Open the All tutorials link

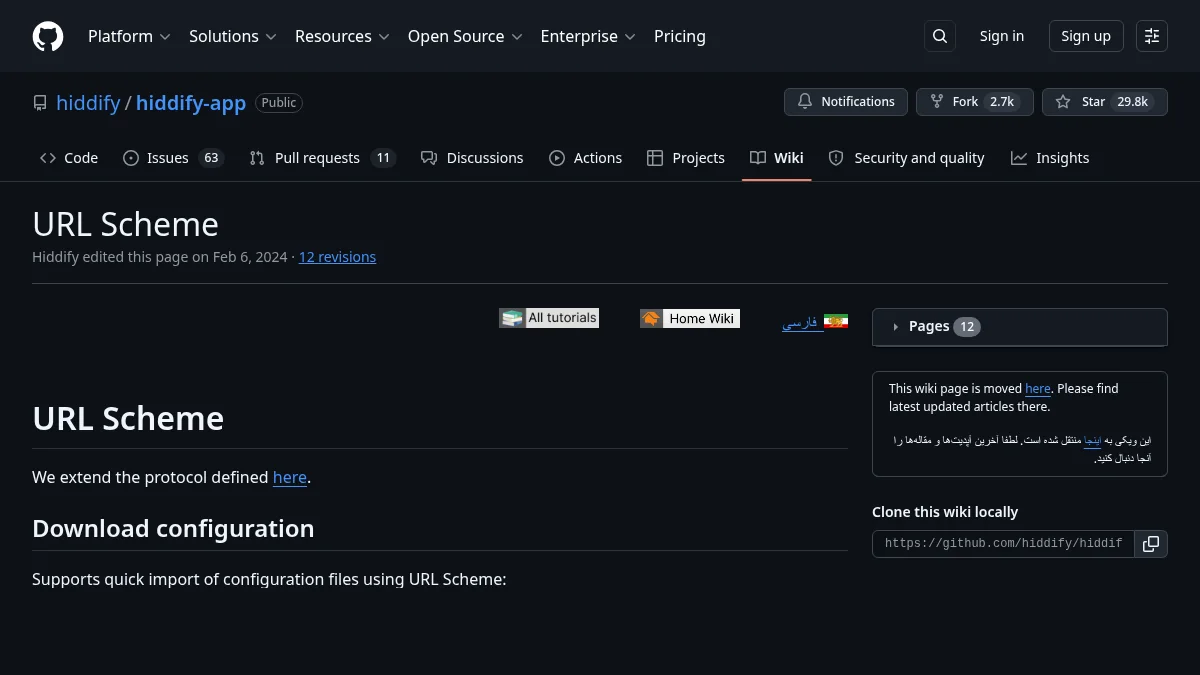coord(549,318)
